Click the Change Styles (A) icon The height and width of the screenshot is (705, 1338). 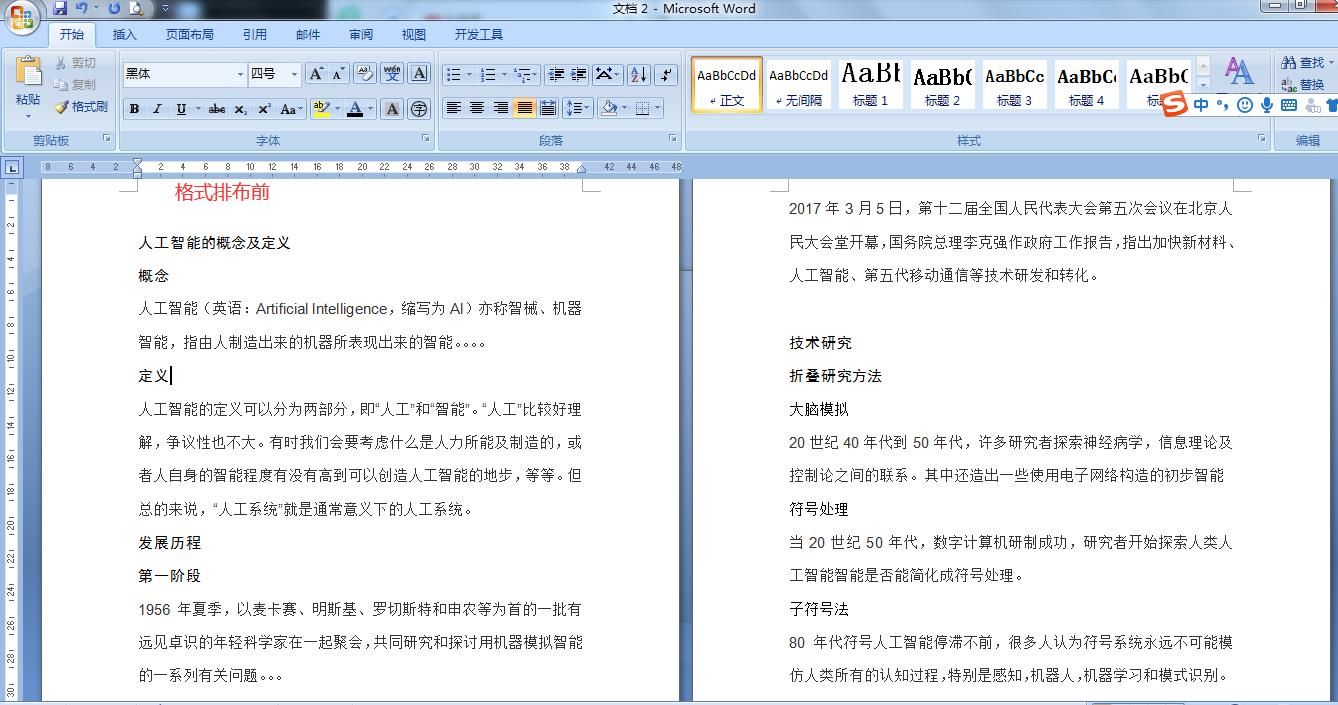1239,72
